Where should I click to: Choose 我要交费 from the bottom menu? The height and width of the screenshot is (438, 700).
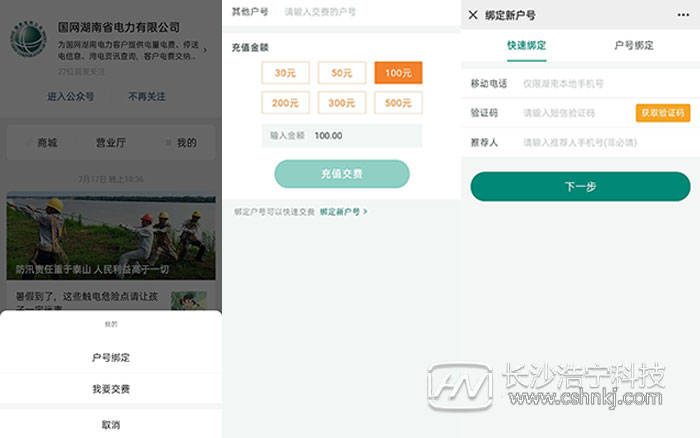110,389
